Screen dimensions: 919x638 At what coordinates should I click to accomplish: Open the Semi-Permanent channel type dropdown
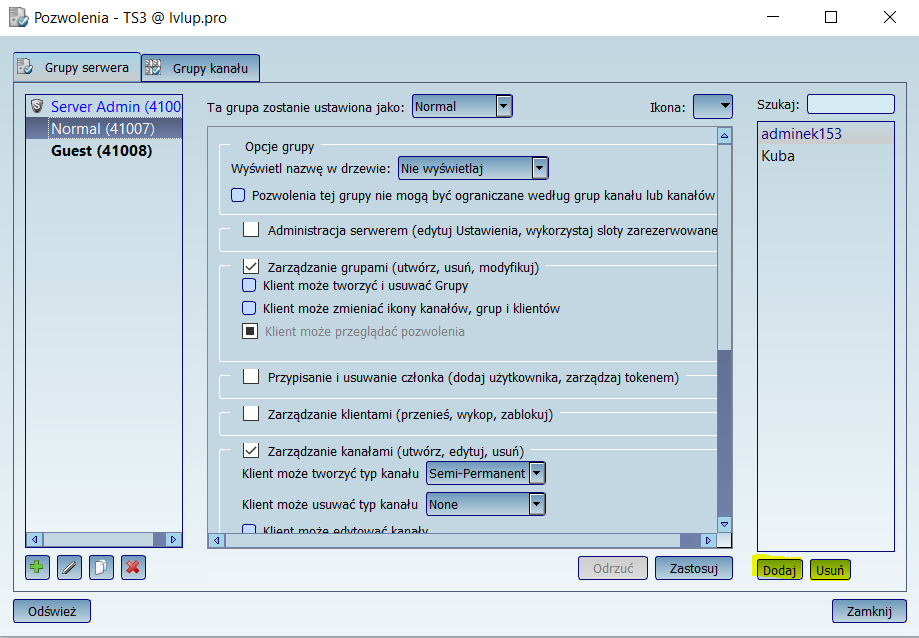[485, 473]
